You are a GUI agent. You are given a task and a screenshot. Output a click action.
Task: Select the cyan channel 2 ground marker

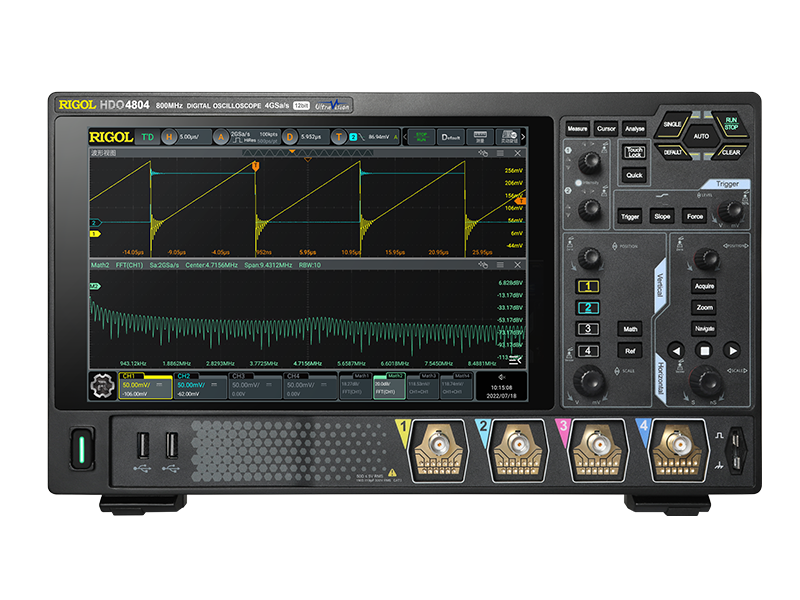pos(95,223)
